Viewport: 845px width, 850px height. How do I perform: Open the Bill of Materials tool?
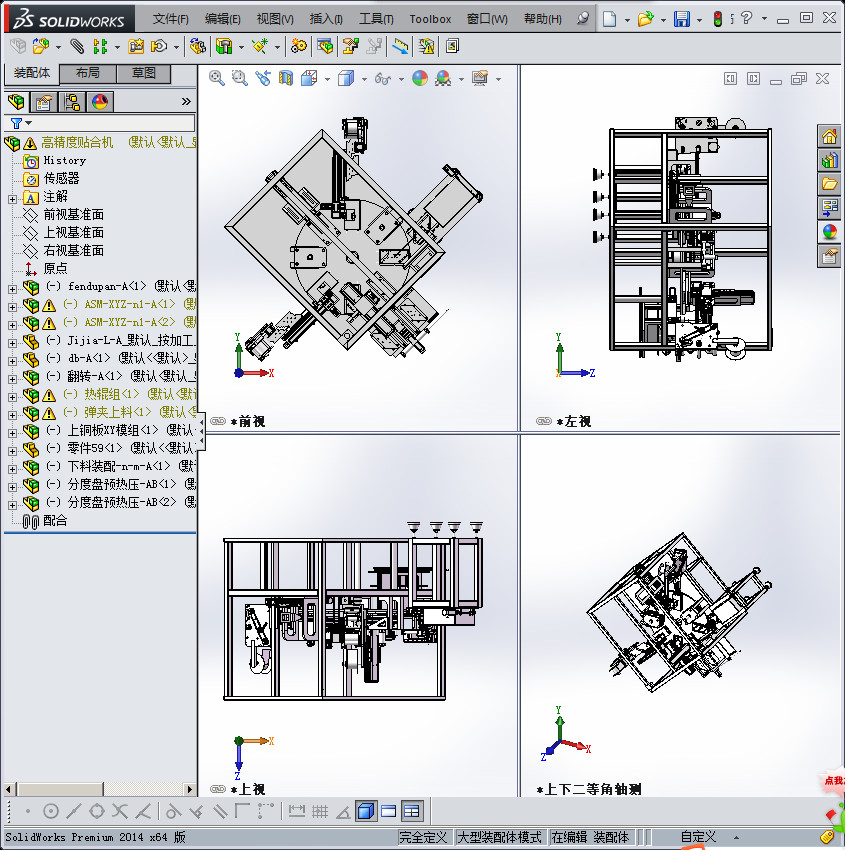tap(325, 47)
